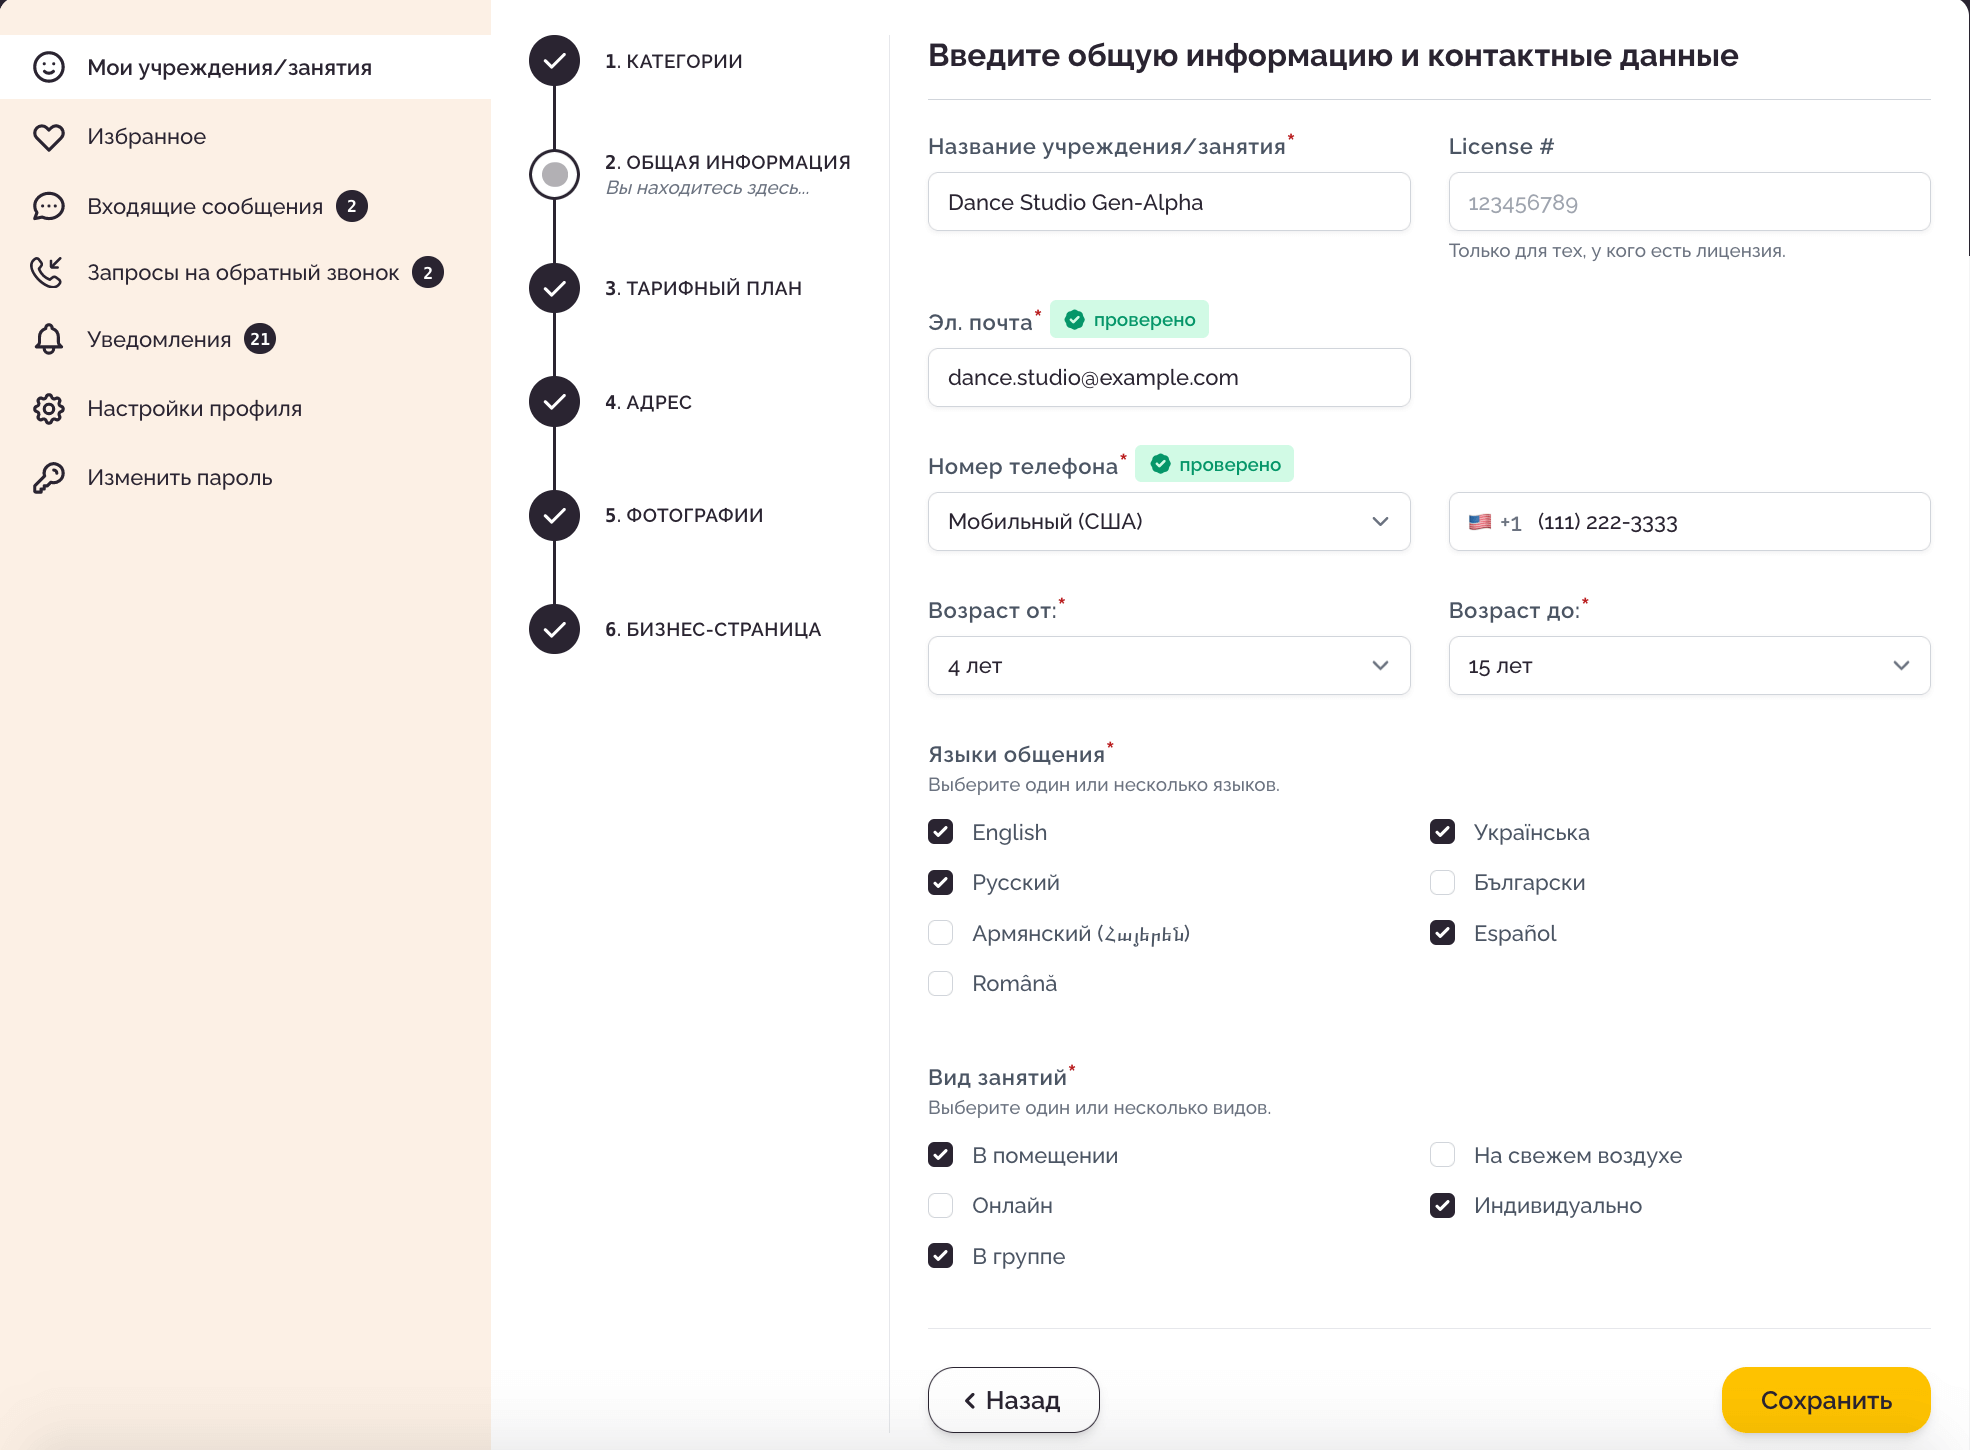The image size is (1970, 1450).
Task: Click the phone number field (111) 222-3333
Action: 1689,522
